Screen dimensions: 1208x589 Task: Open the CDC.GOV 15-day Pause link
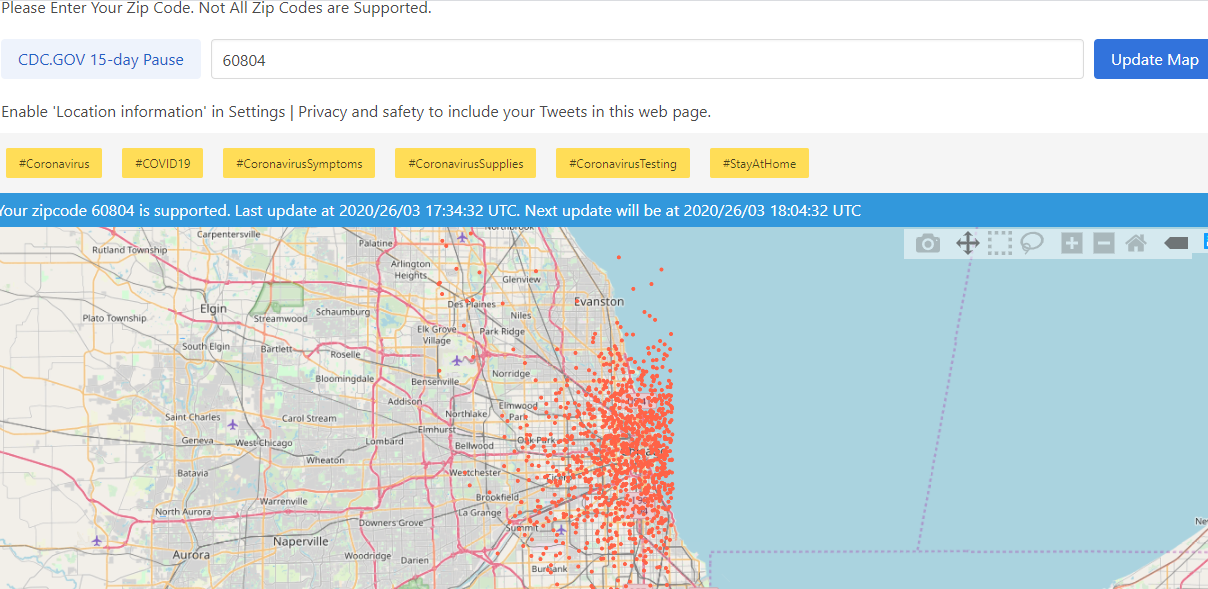101,59
